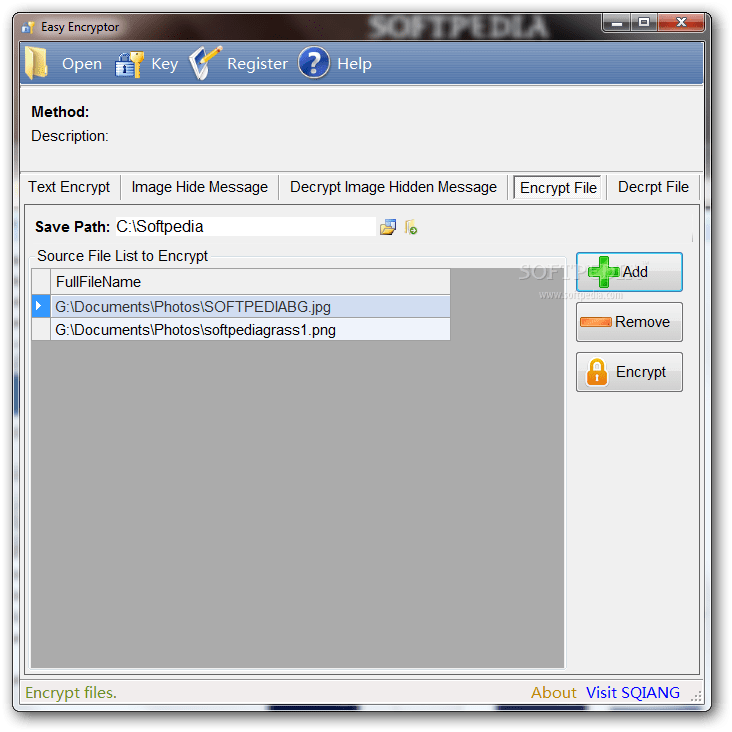Click the FullFileName column header

click(x=250, y=282)
